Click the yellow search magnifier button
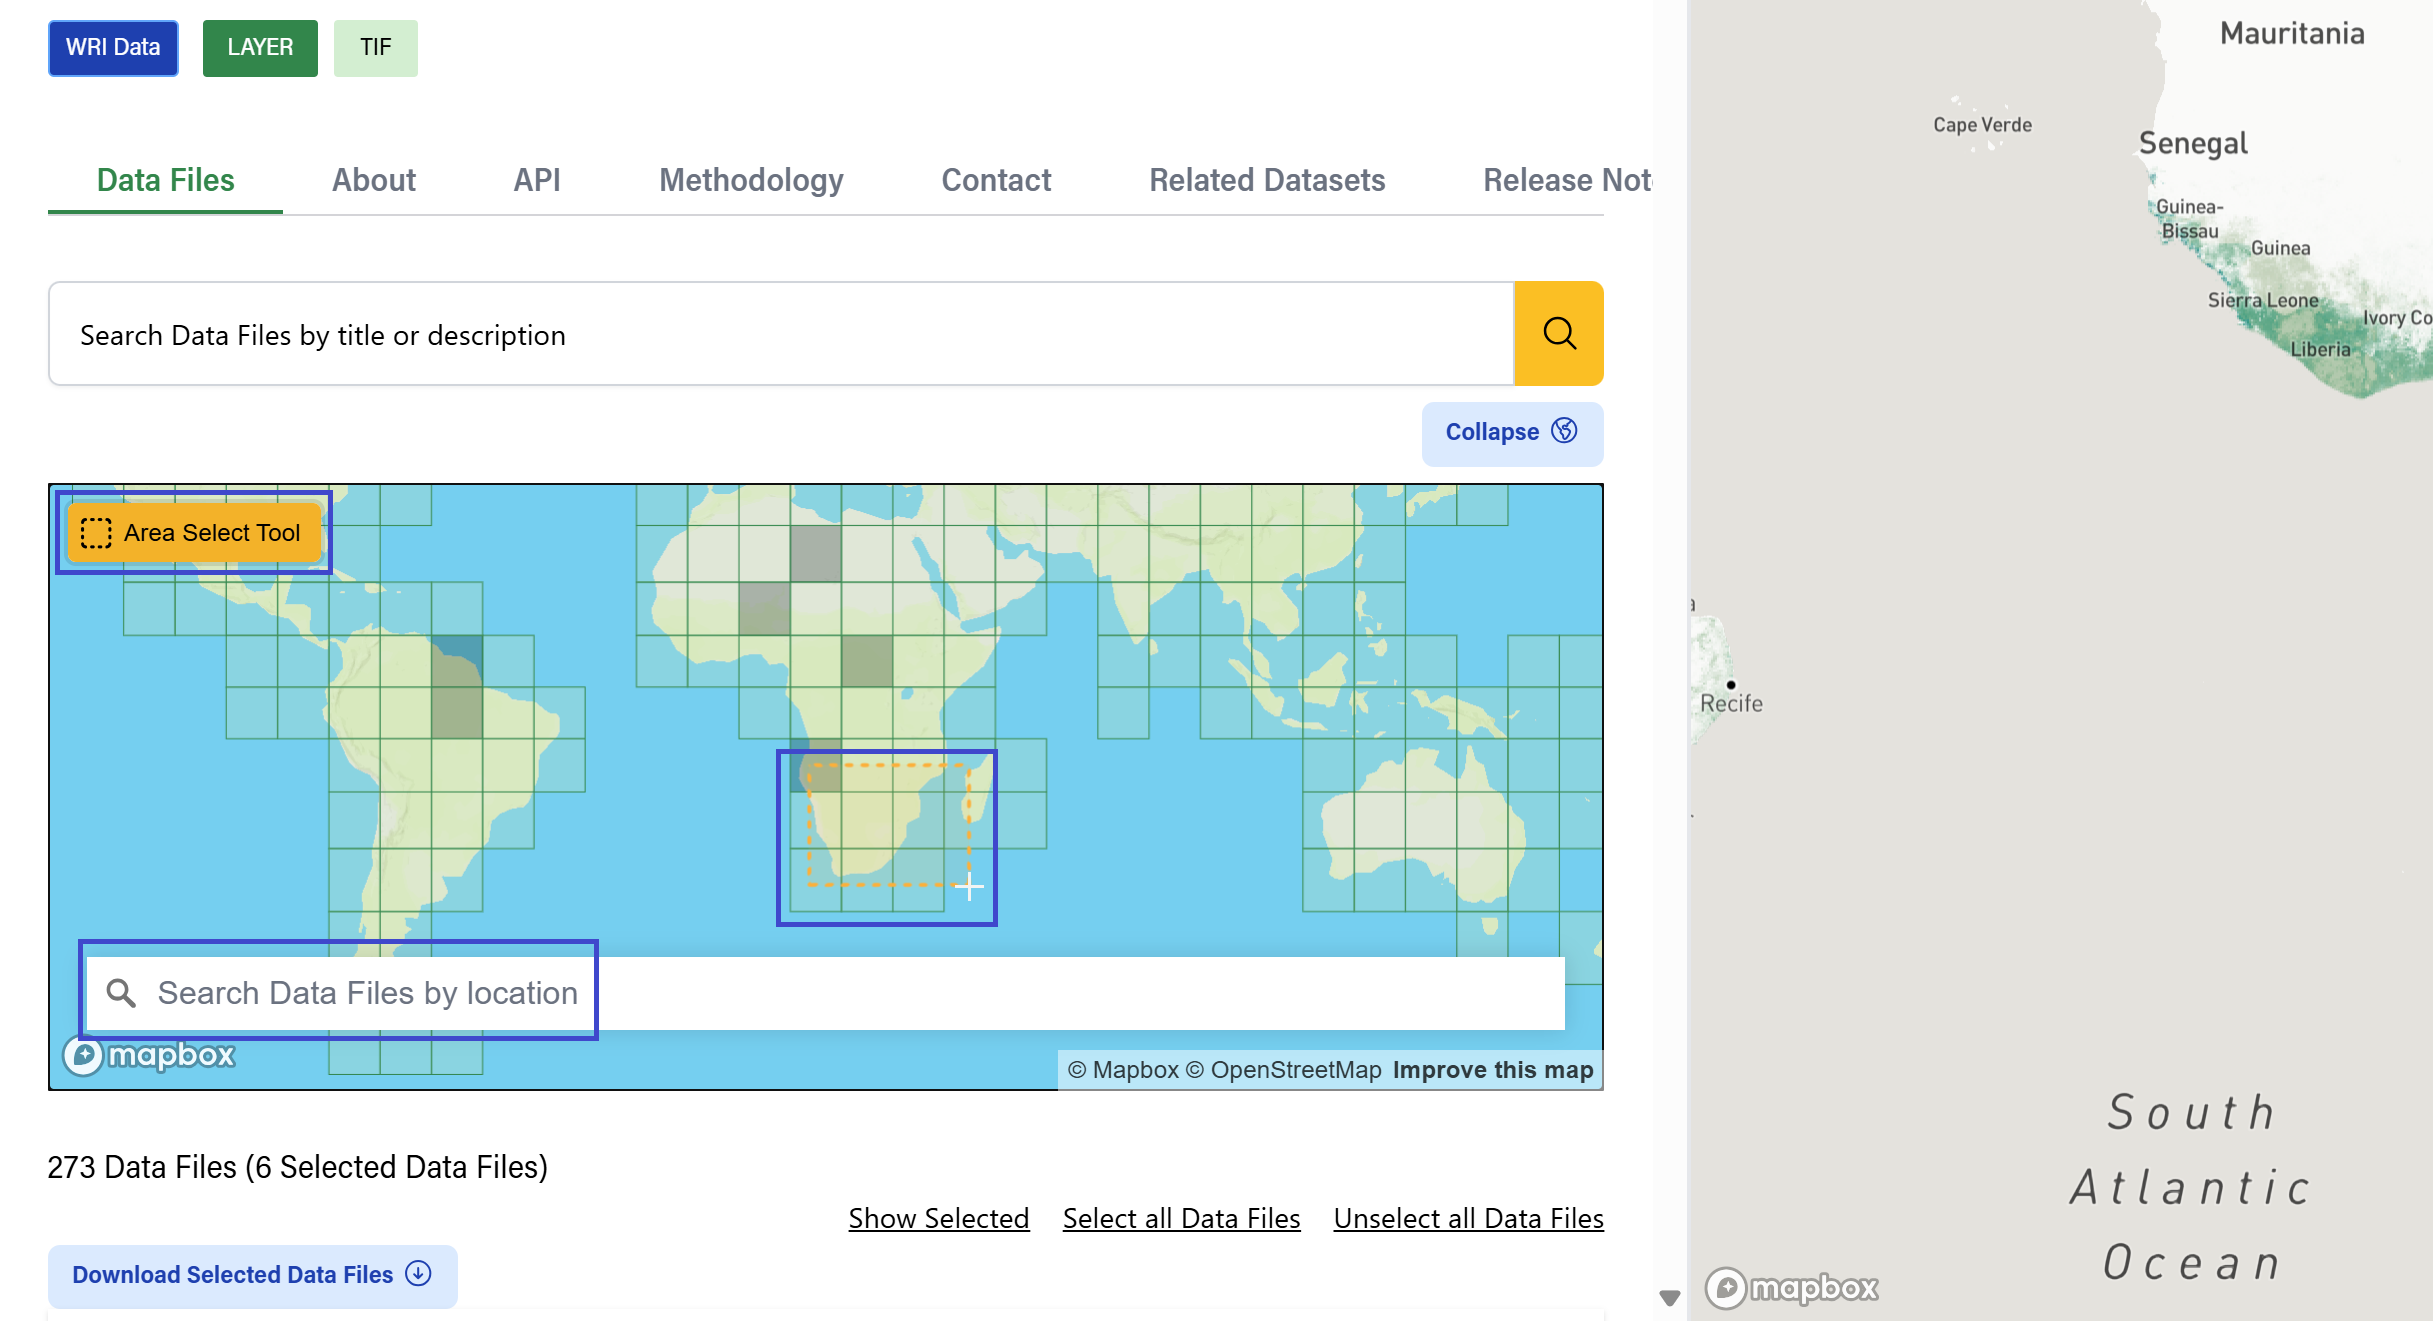 click(x=1558, y=333)
